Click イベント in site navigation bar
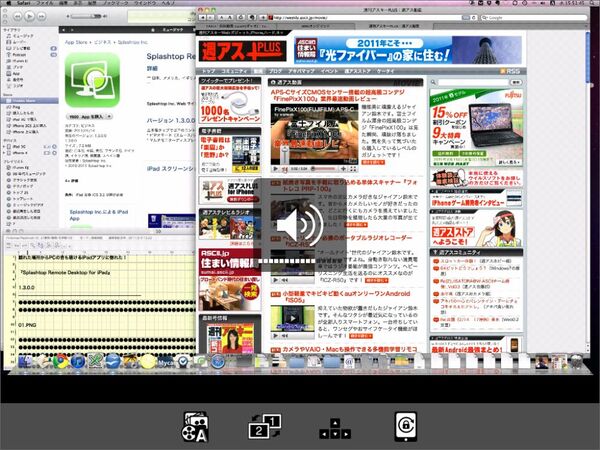 pos(329,71)
